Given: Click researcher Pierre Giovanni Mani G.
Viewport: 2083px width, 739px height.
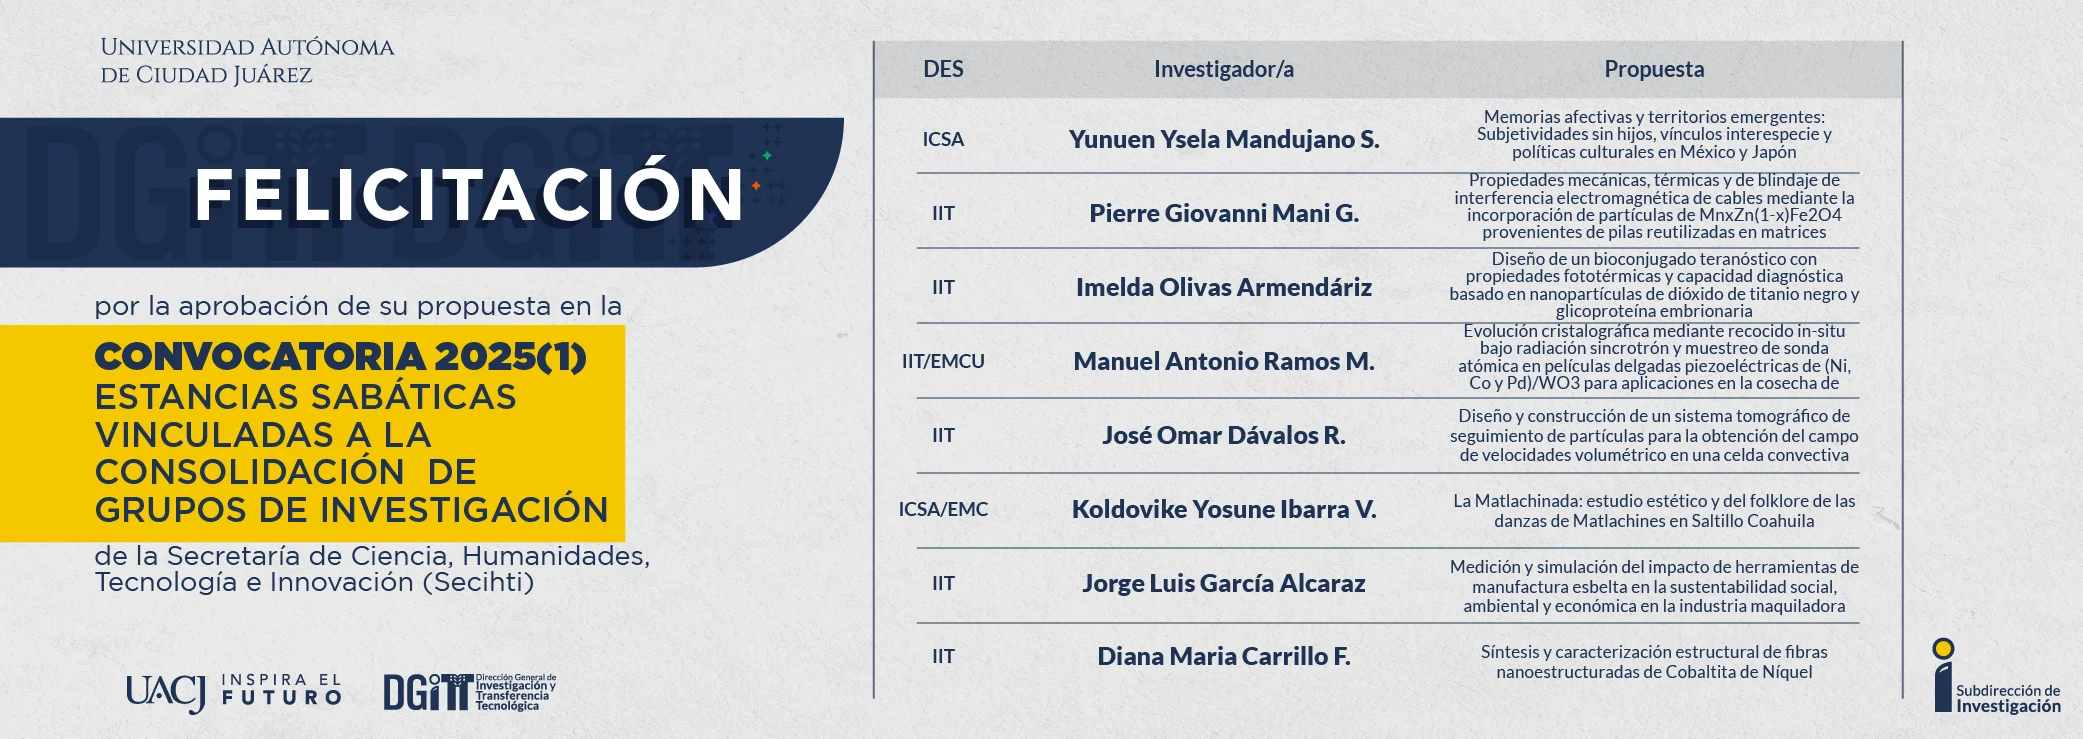Looking at the screenshot, I should (1224, 213).
